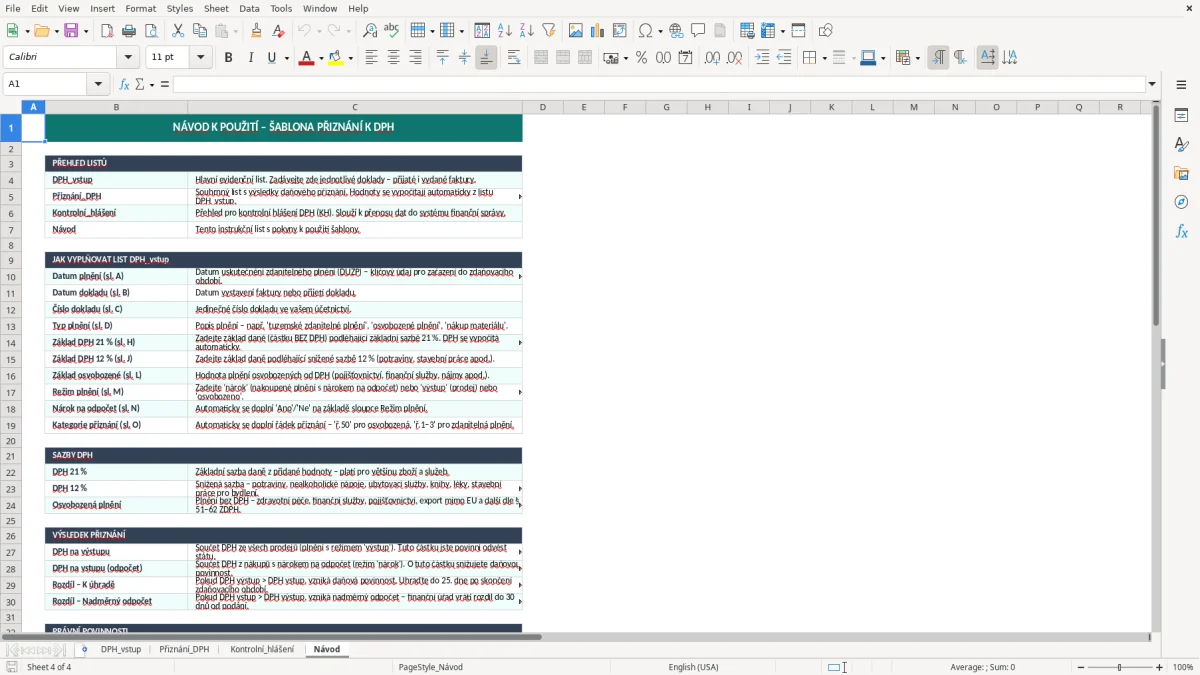The height and width of the screenshot is (675, 1200).
Task: Toggle the AutoFilter funnel icon
Action: [x=549, y=31]
